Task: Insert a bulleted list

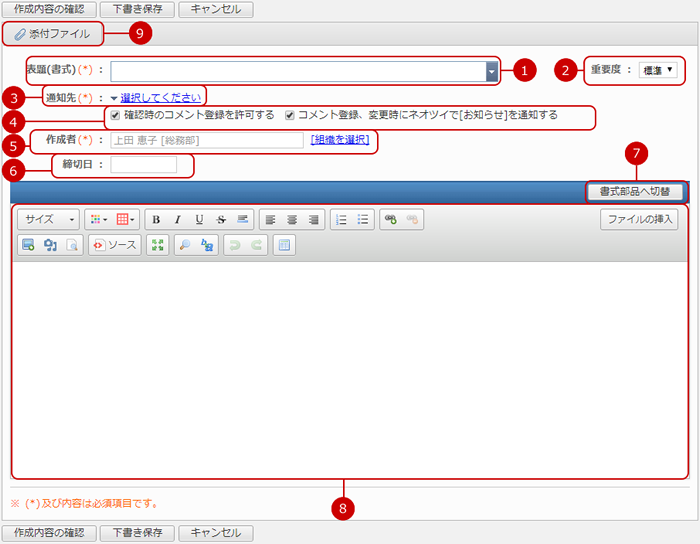Action: tap(364, 219)
